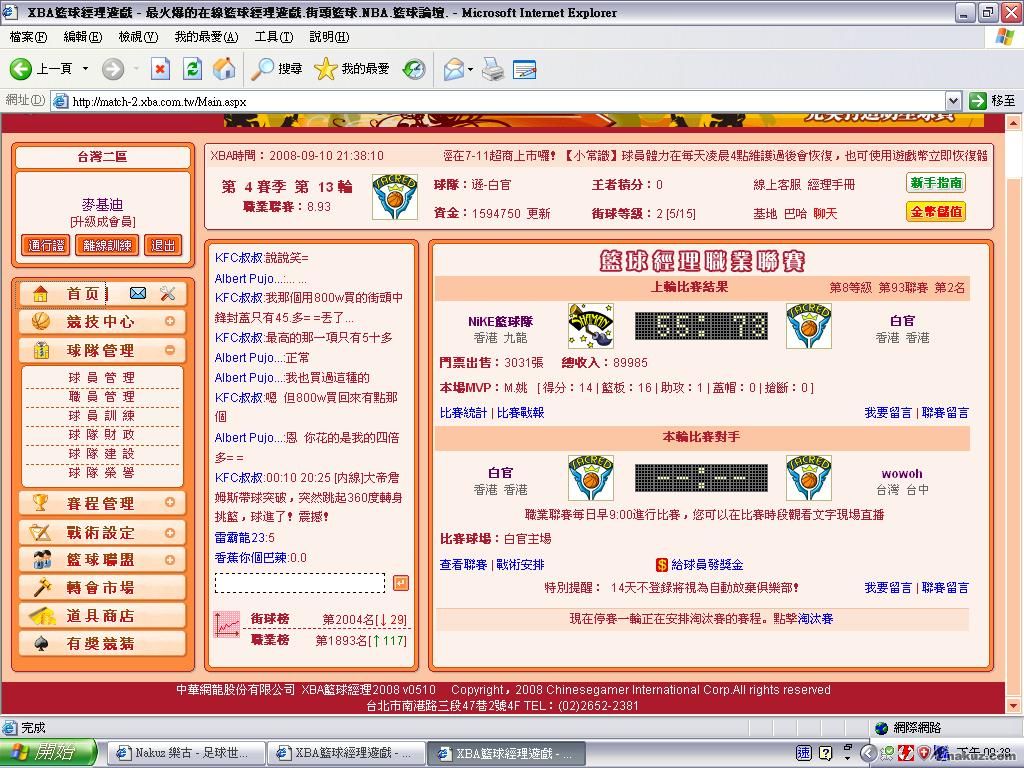Stop loading with the IE stop icon

click(x=160, y=69)
